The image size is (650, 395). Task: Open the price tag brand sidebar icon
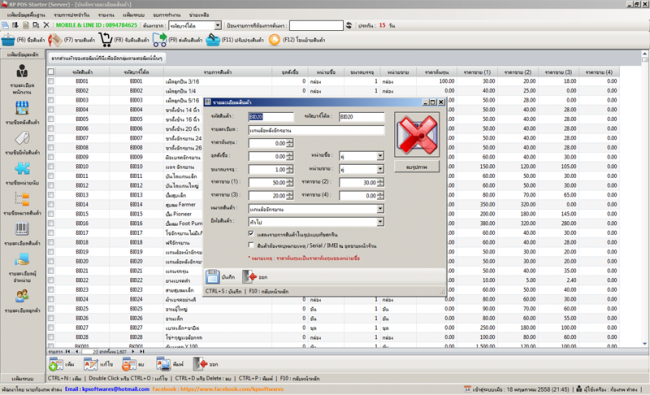[x=22, y=139]
